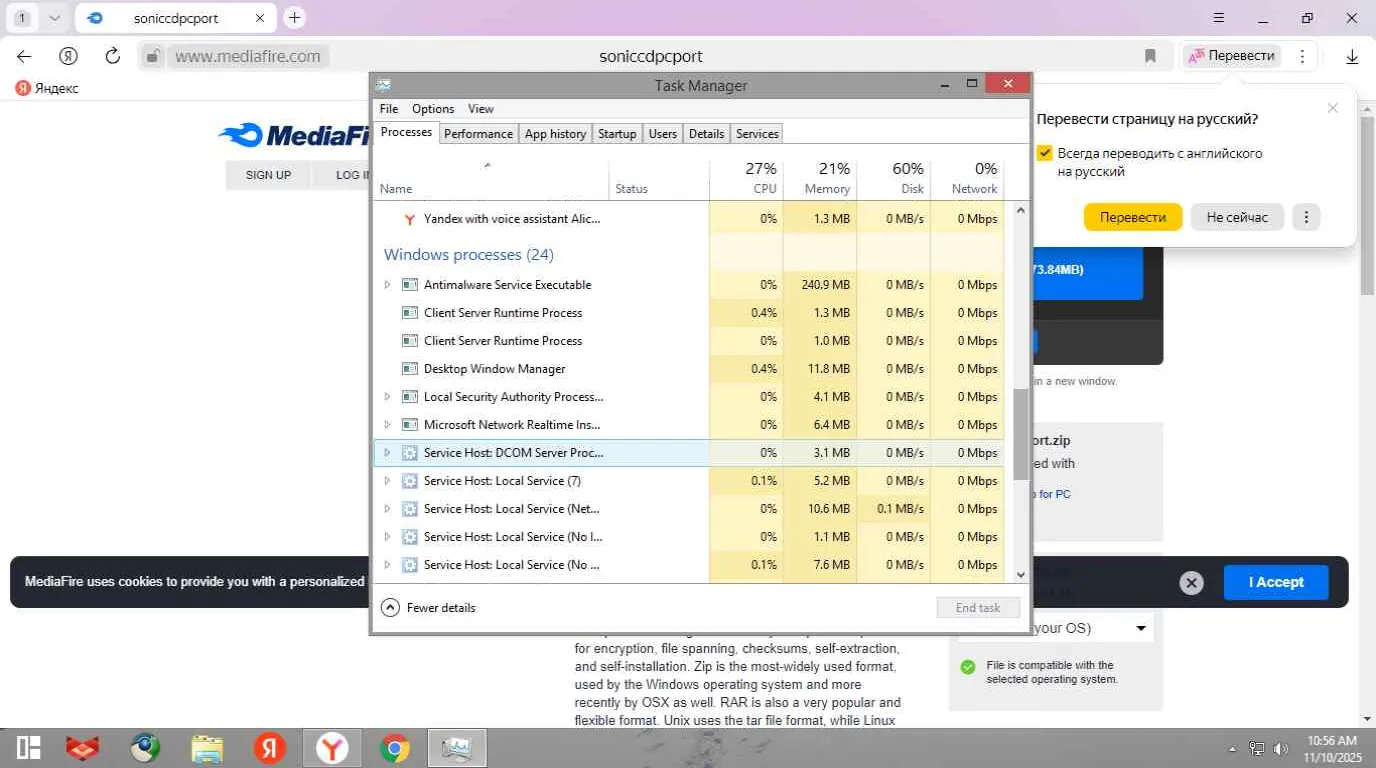Open the Yandex browser hamburger menu
Image resolution: width=1376 pixels, height=768 pixels.
click(x=1218, y=18)
